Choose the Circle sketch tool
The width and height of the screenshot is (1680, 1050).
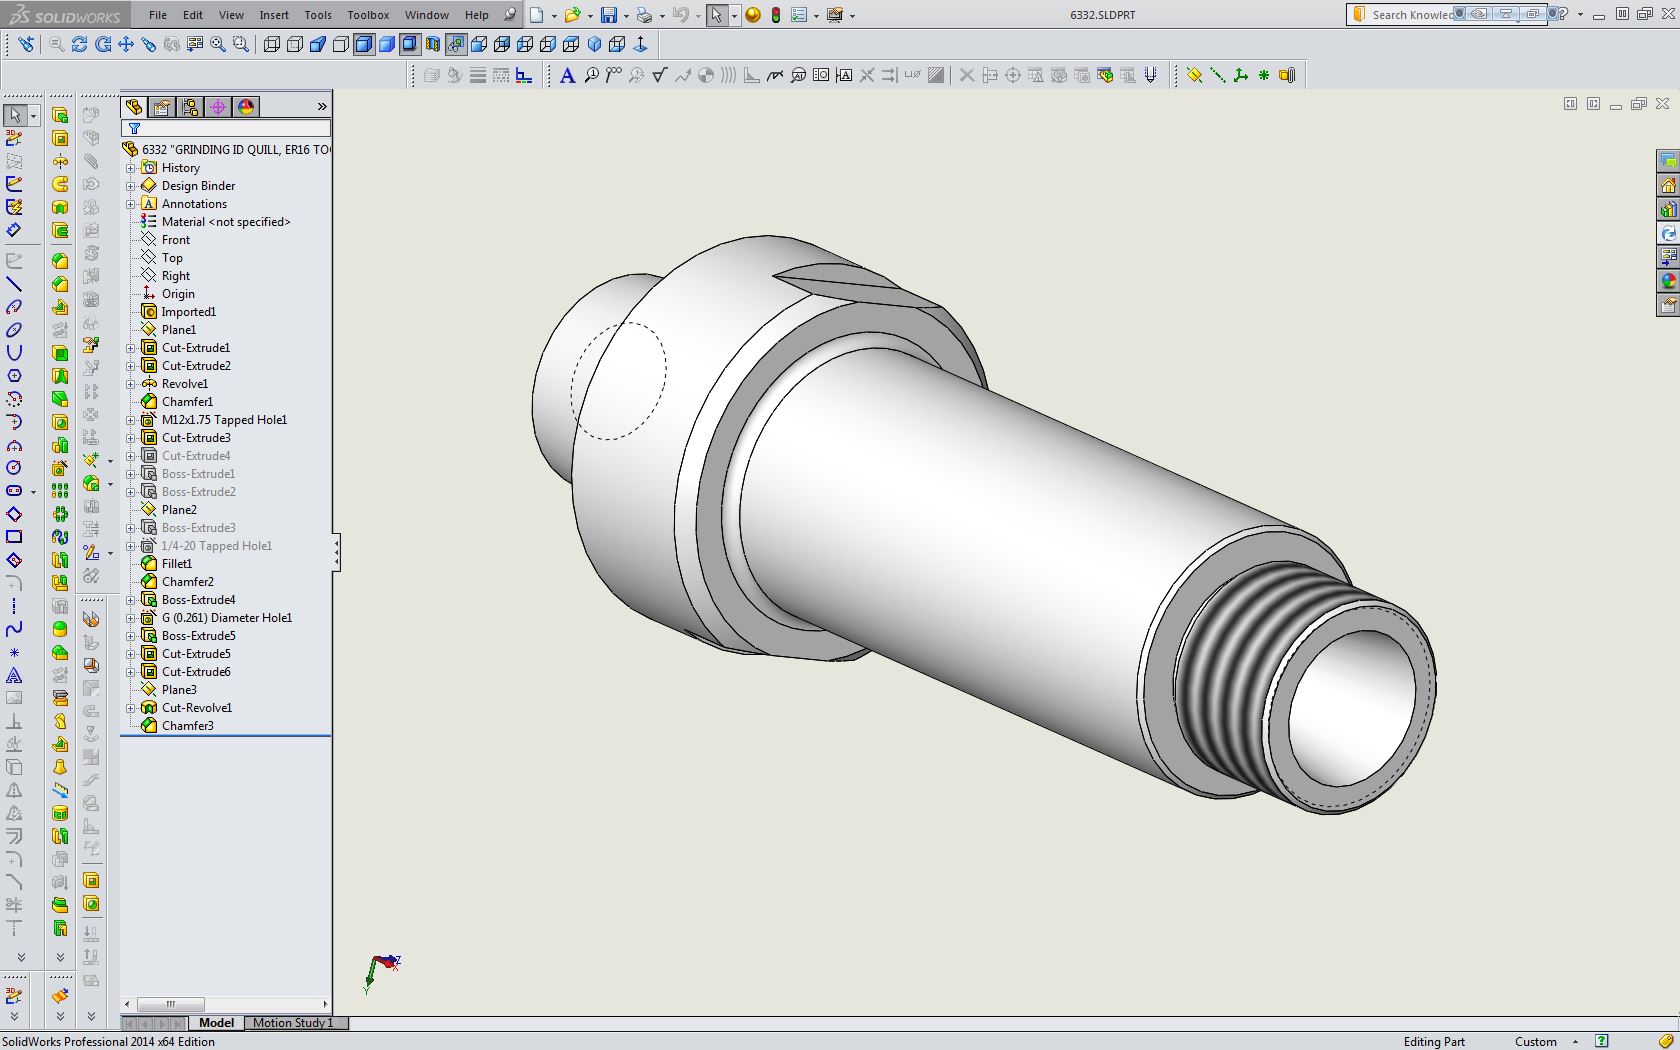pos(14,467)
